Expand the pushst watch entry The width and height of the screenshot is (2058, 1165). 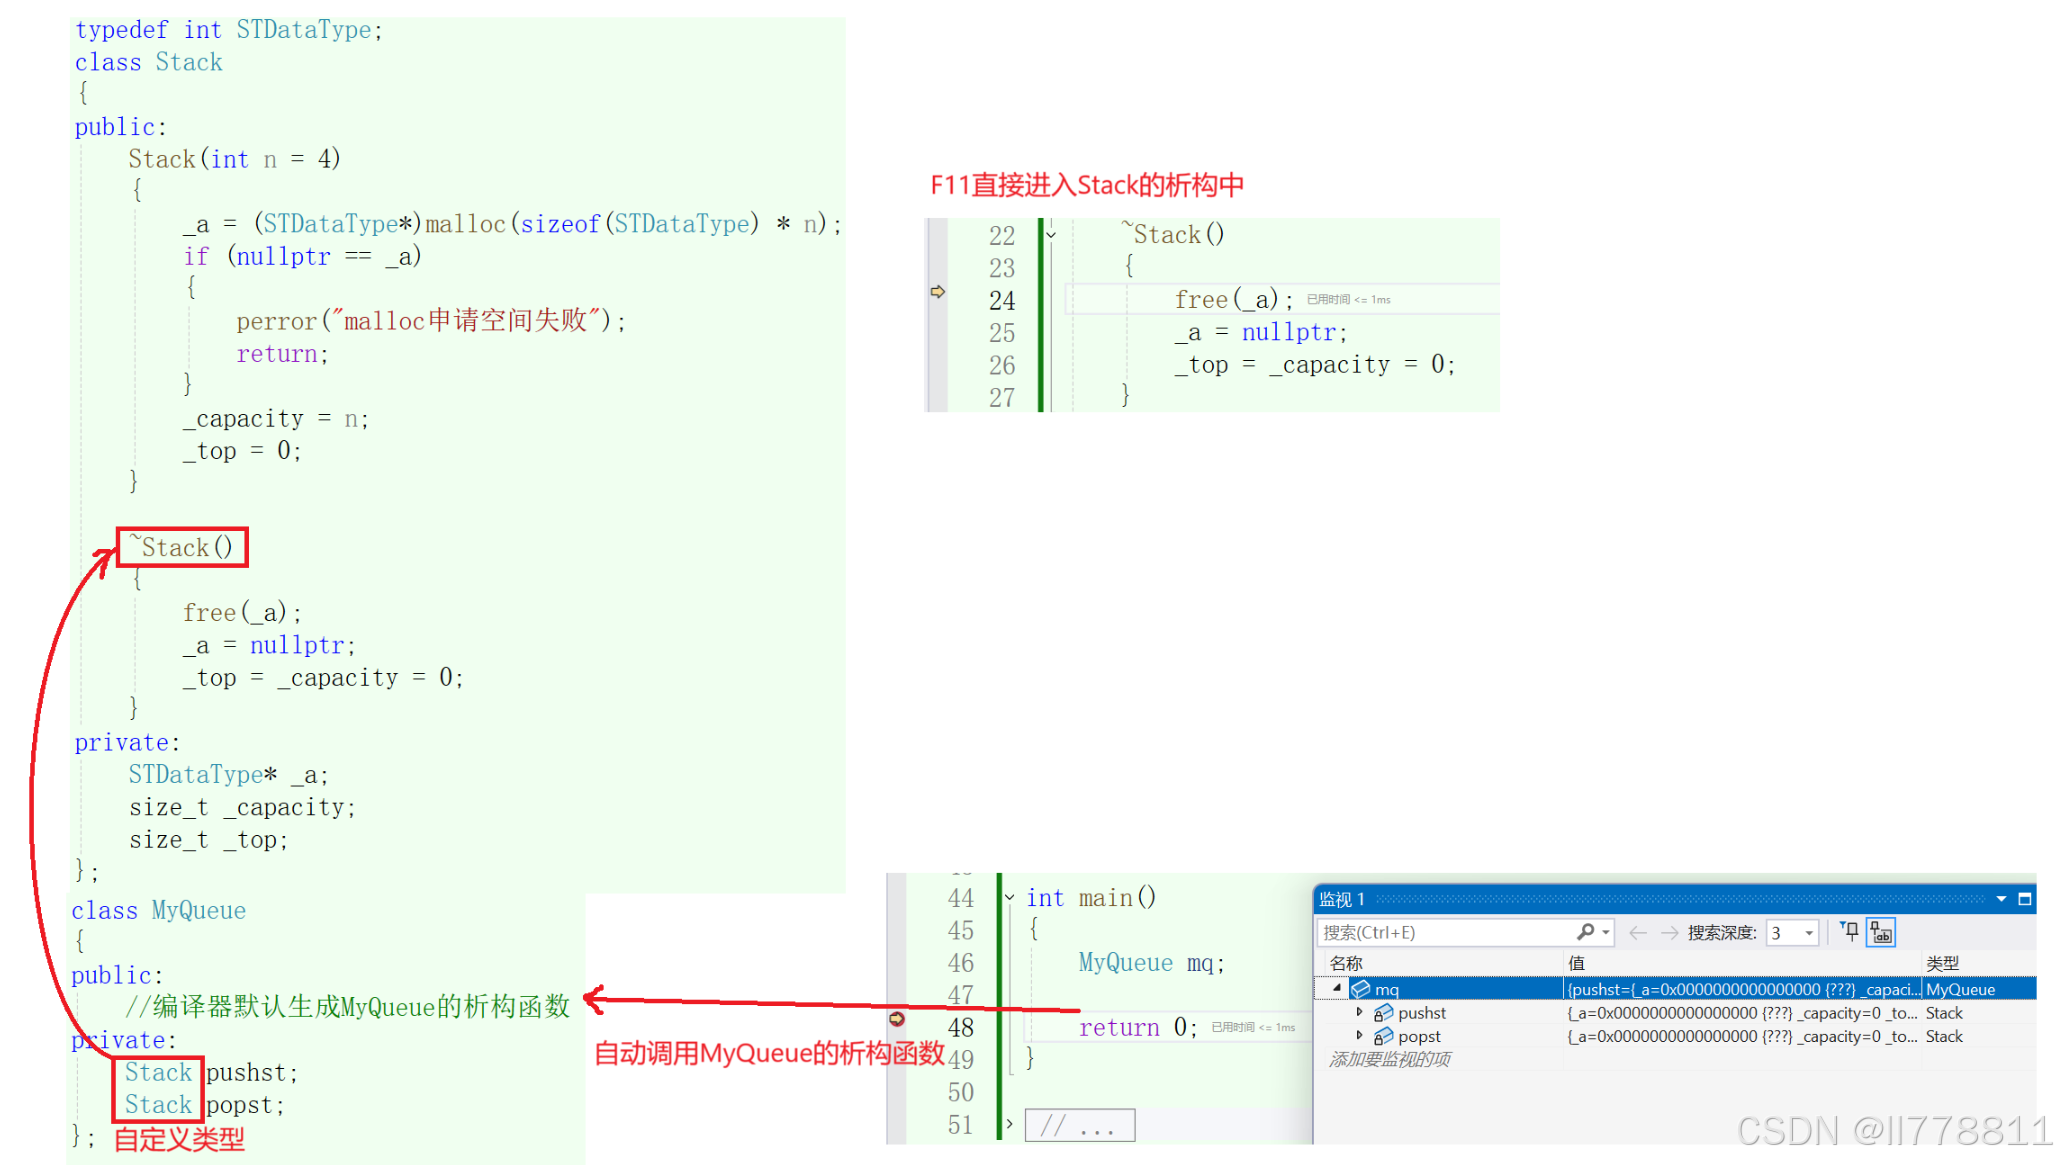pos(1359,1012)
